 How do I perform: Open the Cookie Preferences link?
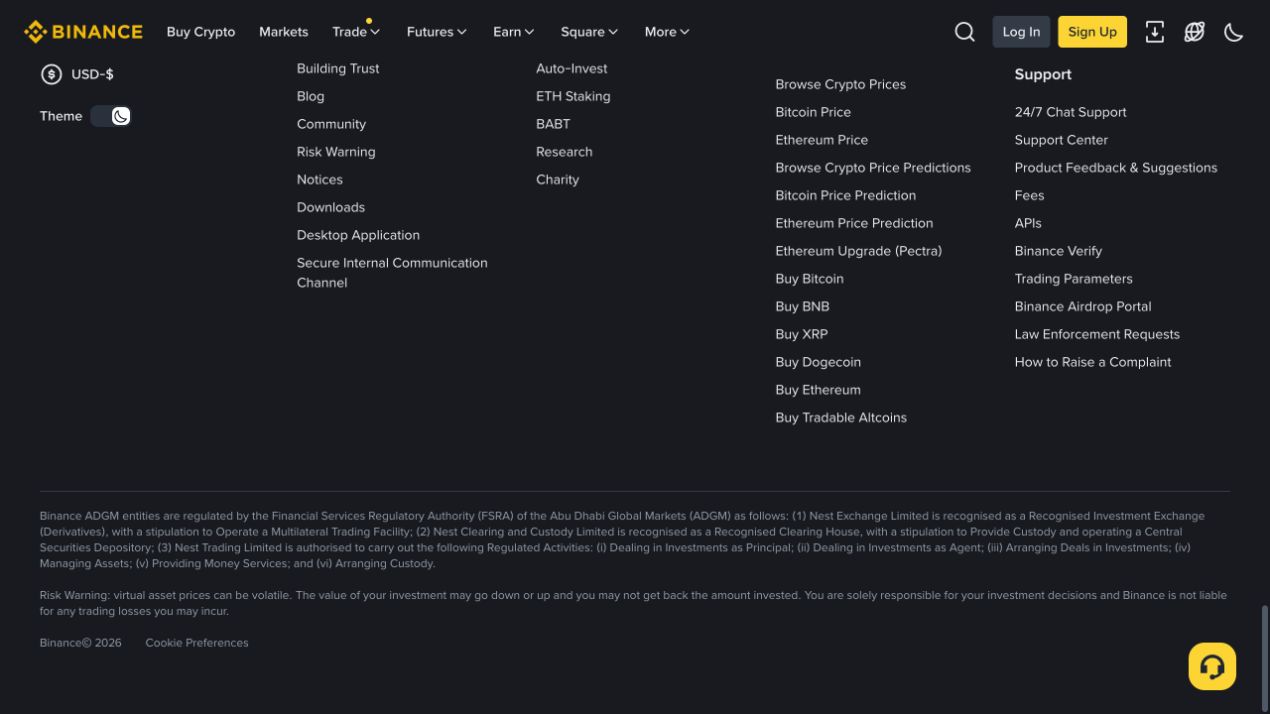197,643
